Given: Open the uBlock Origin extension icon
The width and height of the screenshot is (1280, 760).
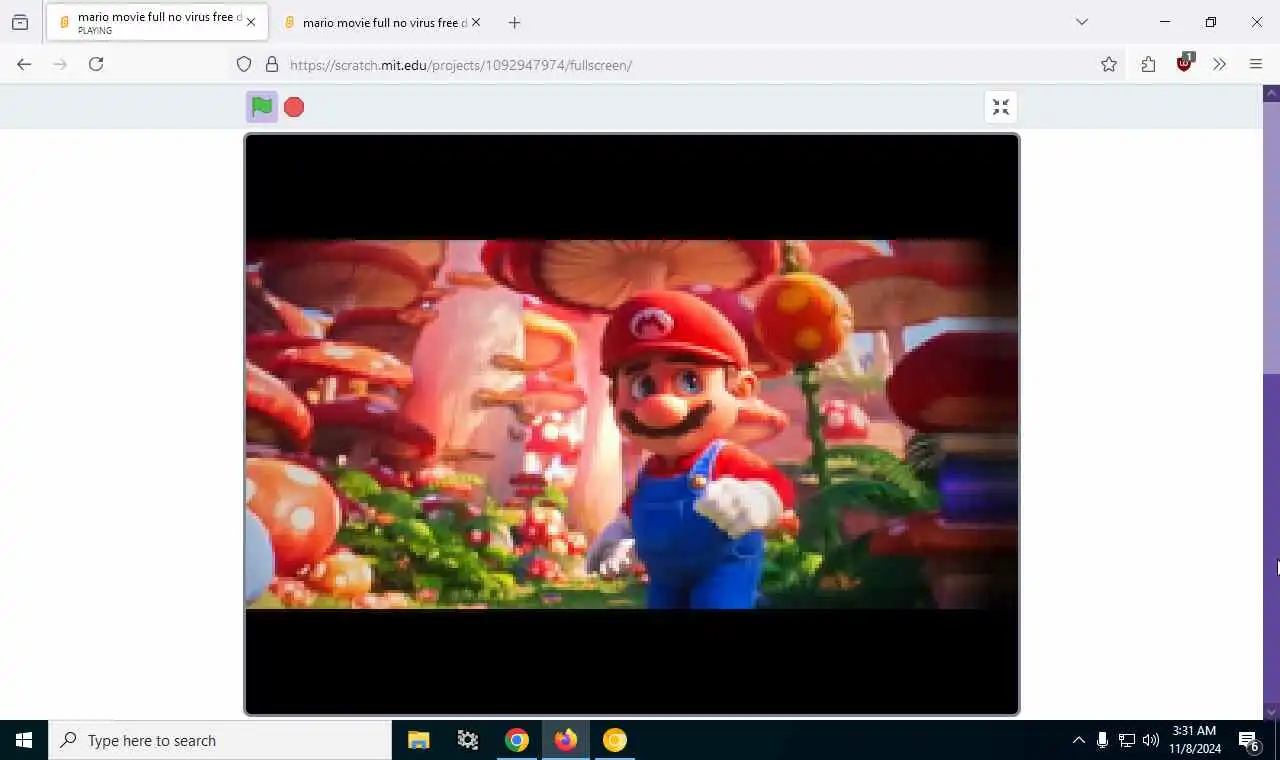Looking at the screenshot, I should (x=1185, y=63).
